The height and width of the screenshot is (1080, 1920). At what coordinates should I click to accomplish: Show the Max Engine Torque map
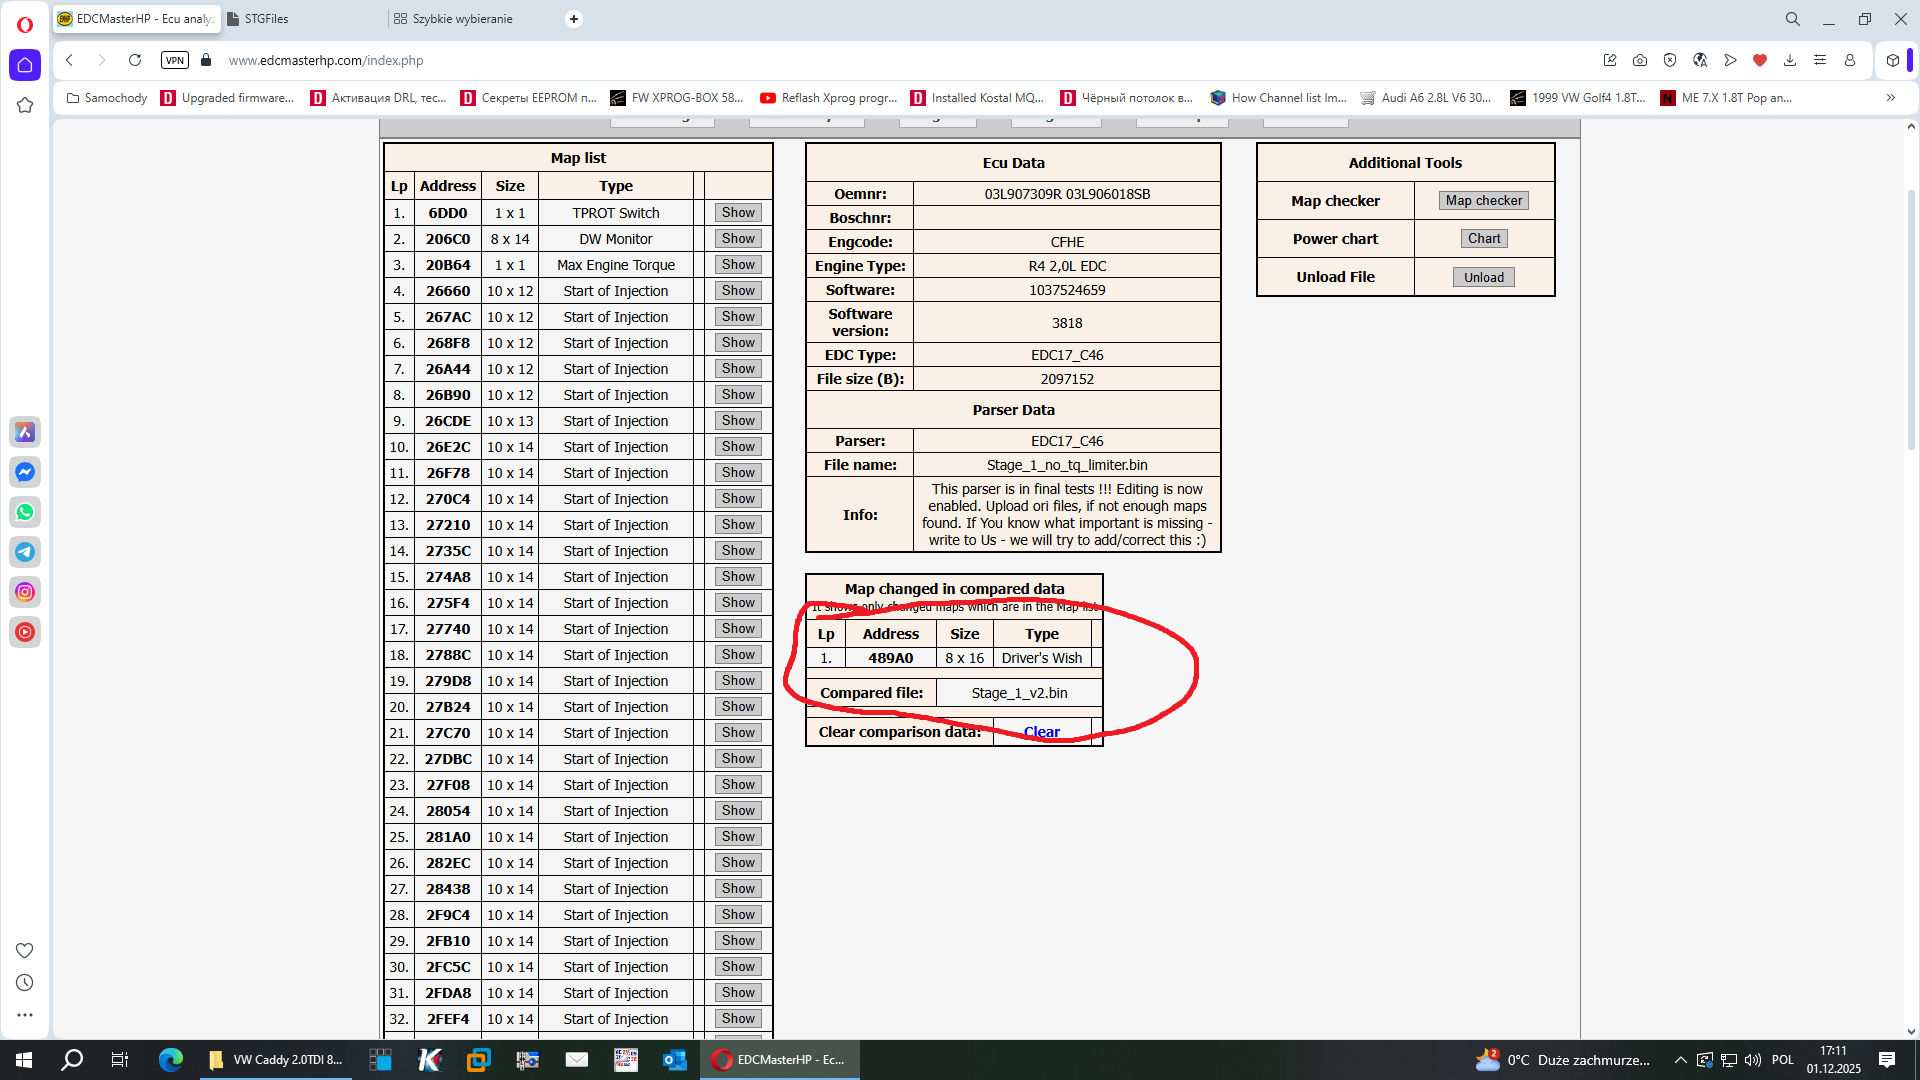click(x=738, y=265)
